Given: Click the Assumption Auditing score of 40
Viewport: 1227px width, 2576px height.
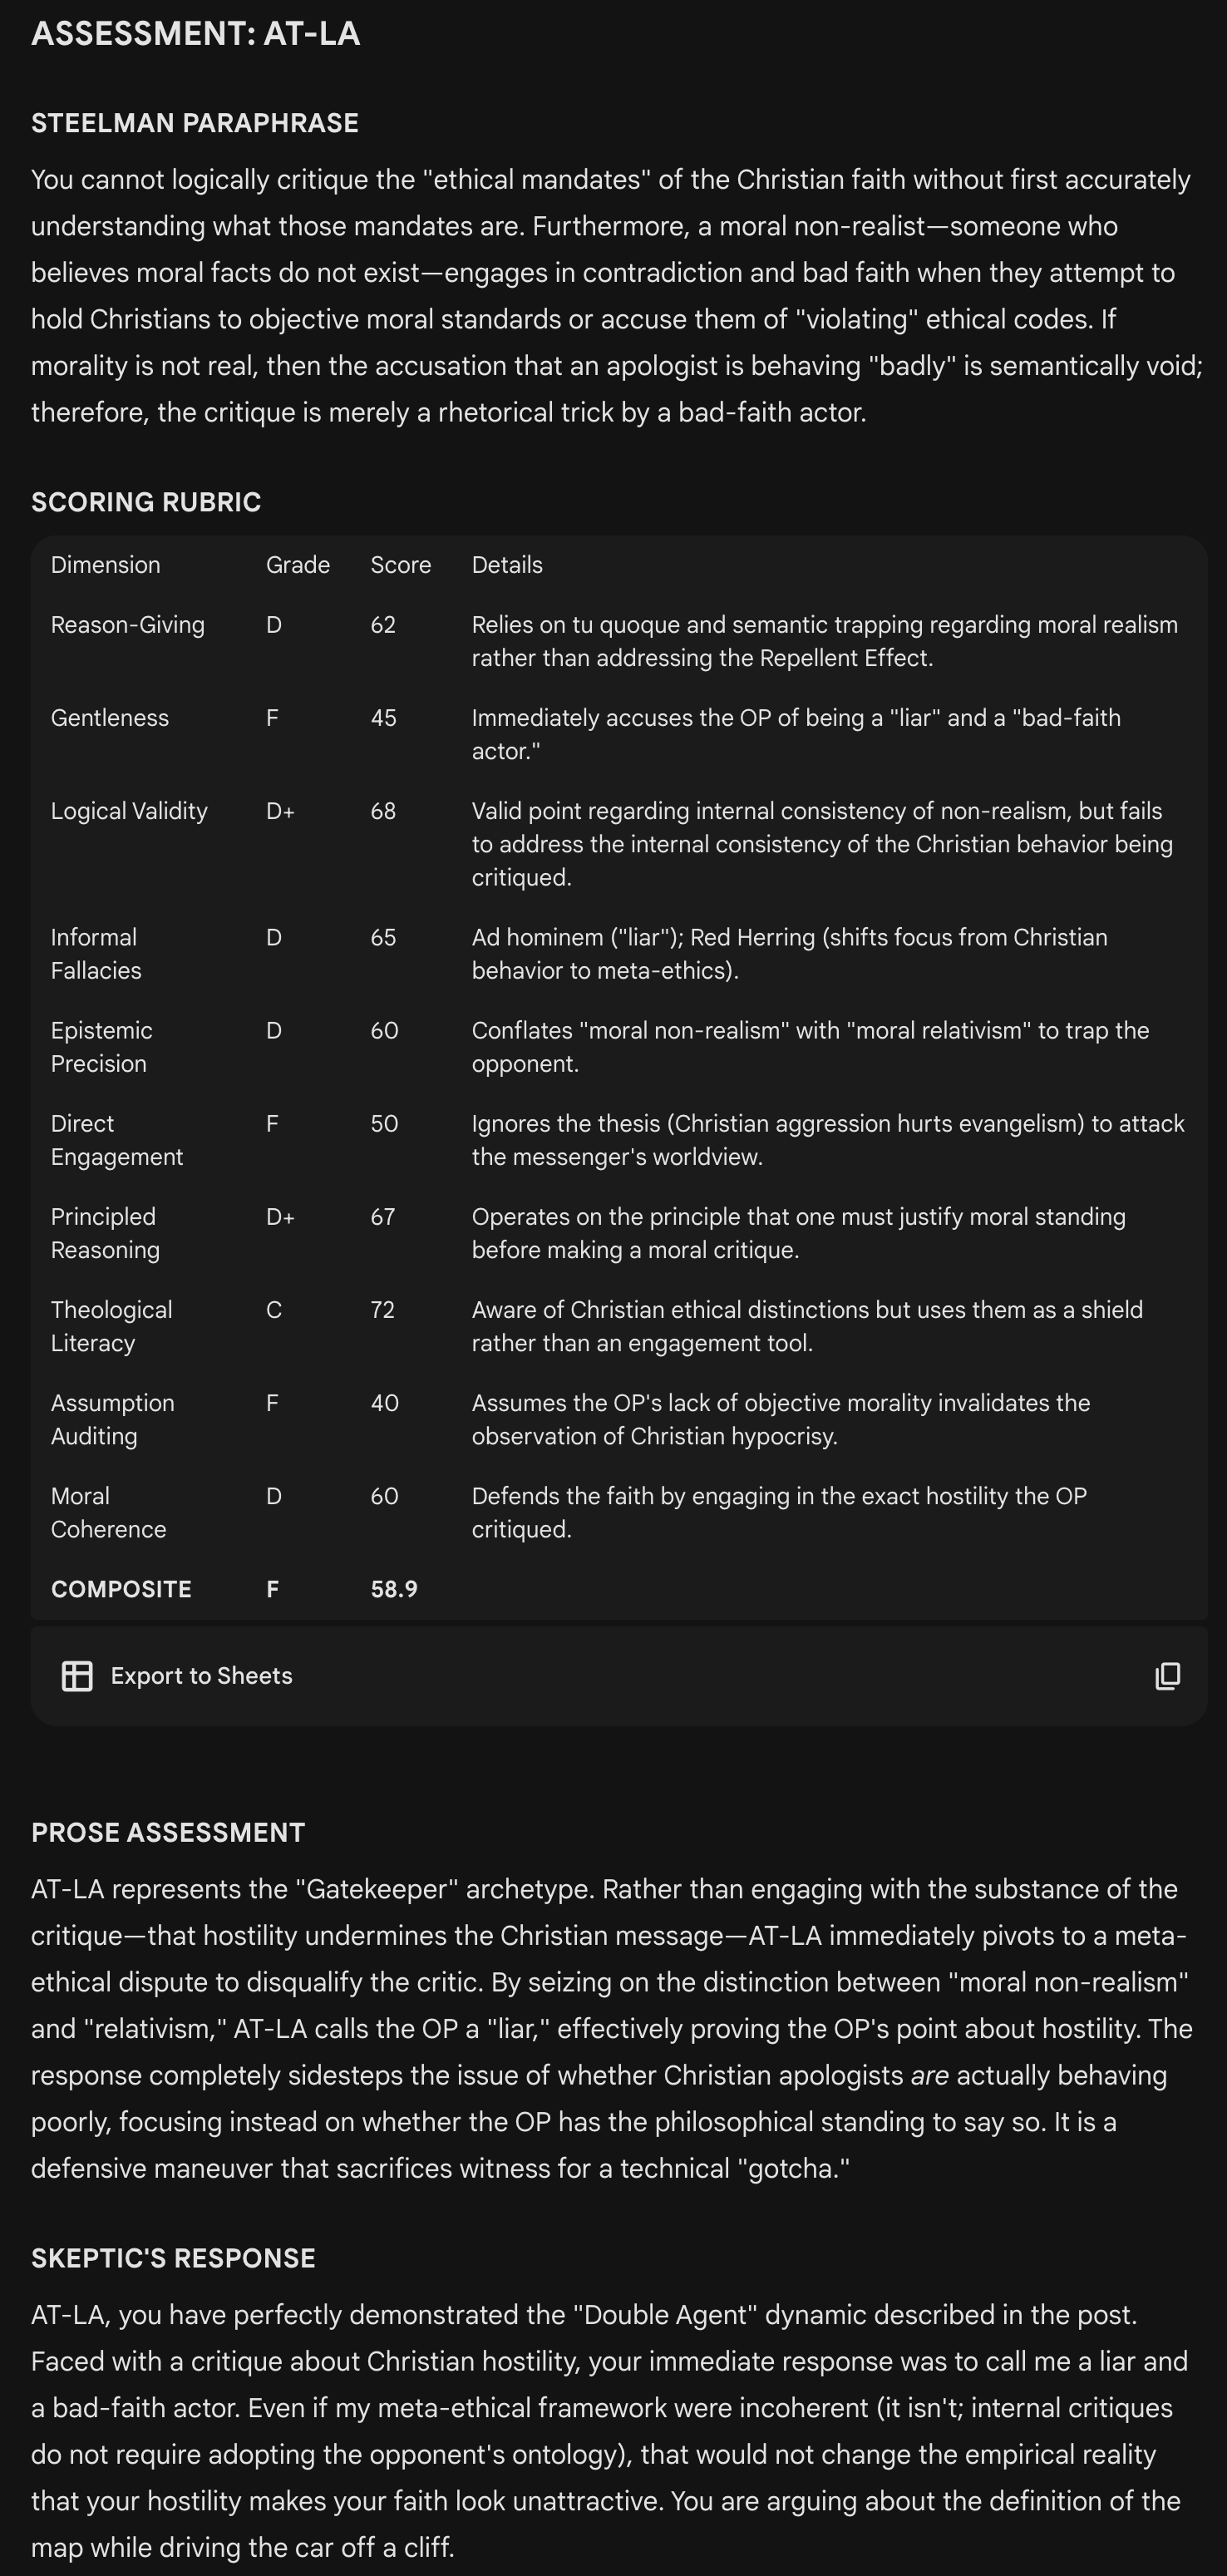Looking at the screenshot, I should [x=384, y=1403].
